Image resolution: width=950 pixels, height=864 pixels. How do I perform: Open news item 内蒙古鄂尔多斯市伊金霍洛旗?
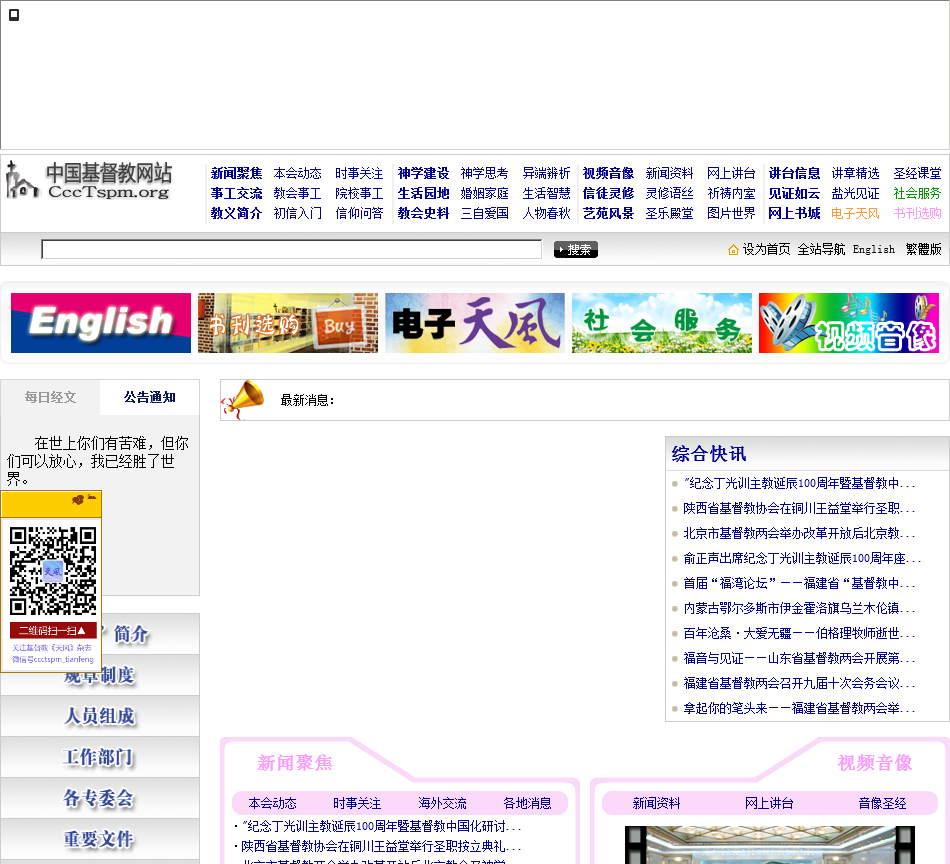pyautogui.click(x=799, y=608)
